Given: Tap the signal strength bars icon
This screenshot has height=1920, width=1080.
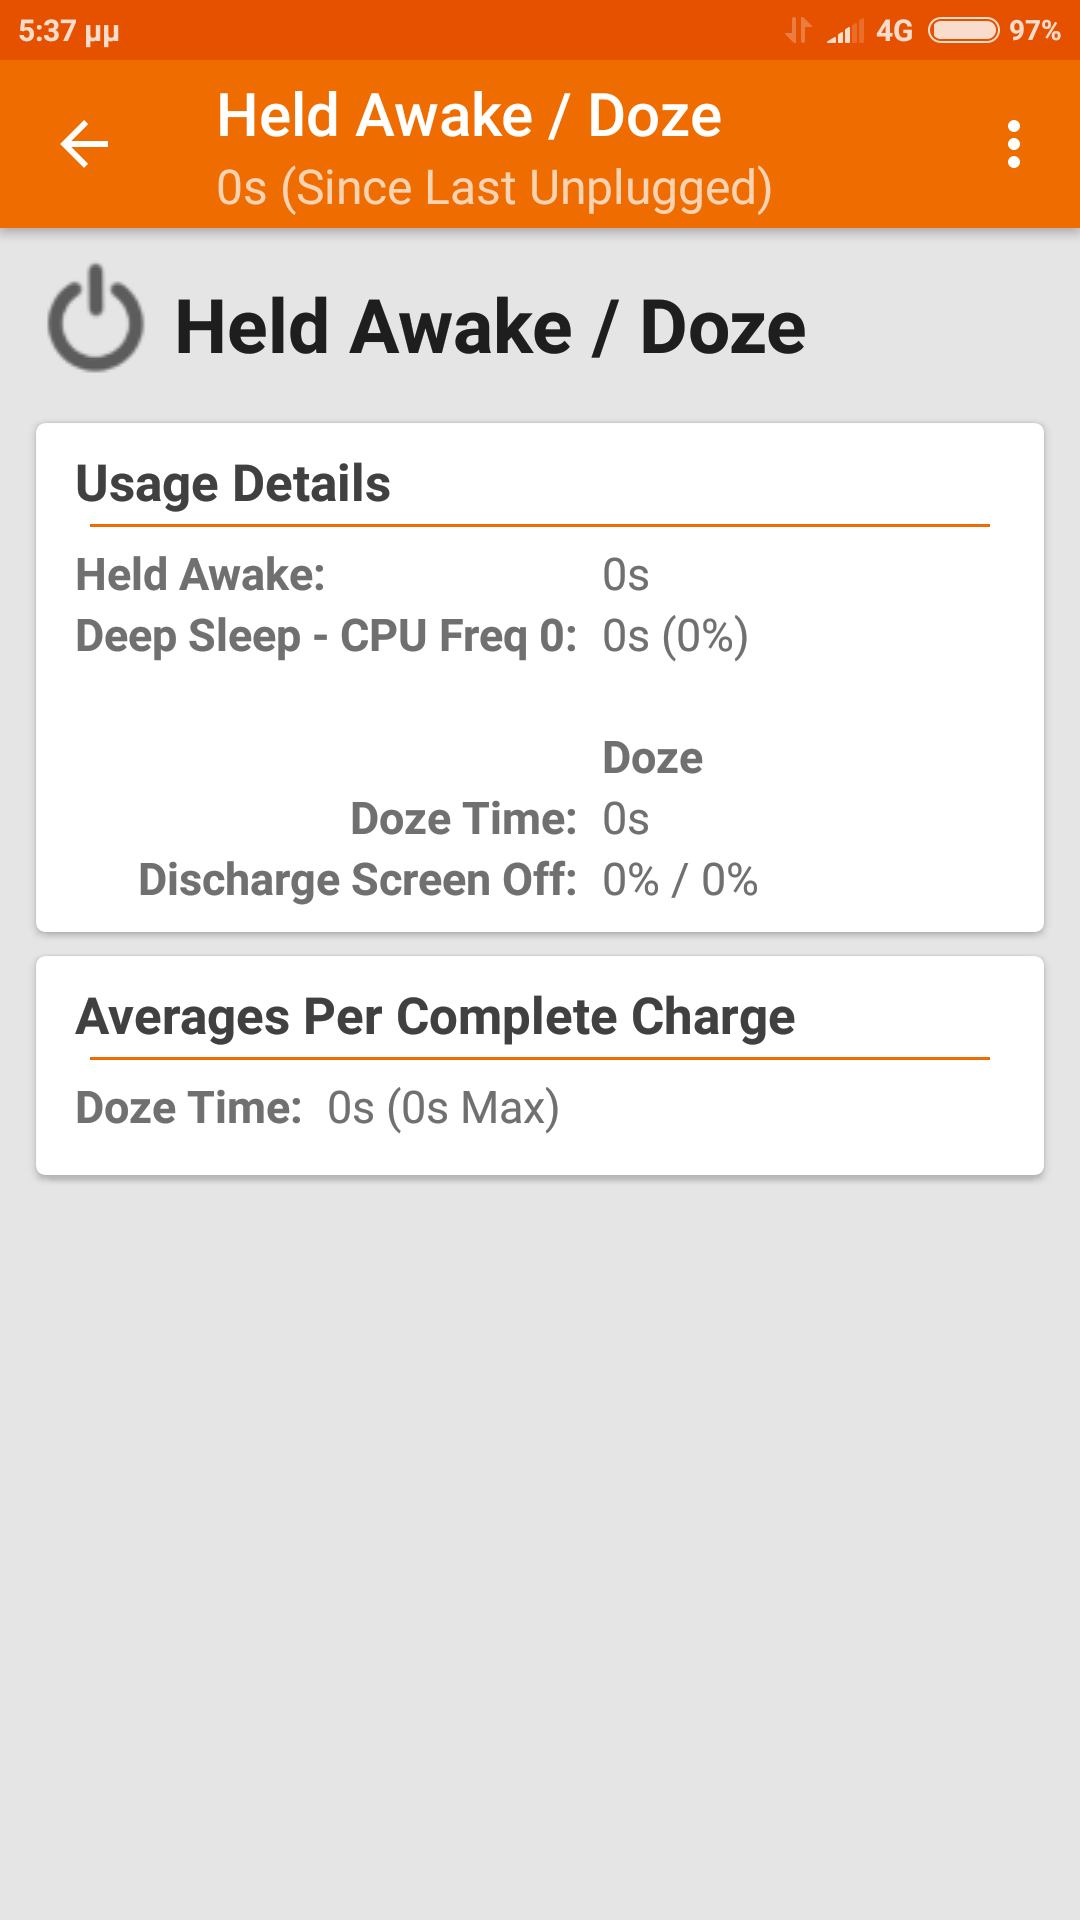Looking at the screenshot, I should coord(846,32).
